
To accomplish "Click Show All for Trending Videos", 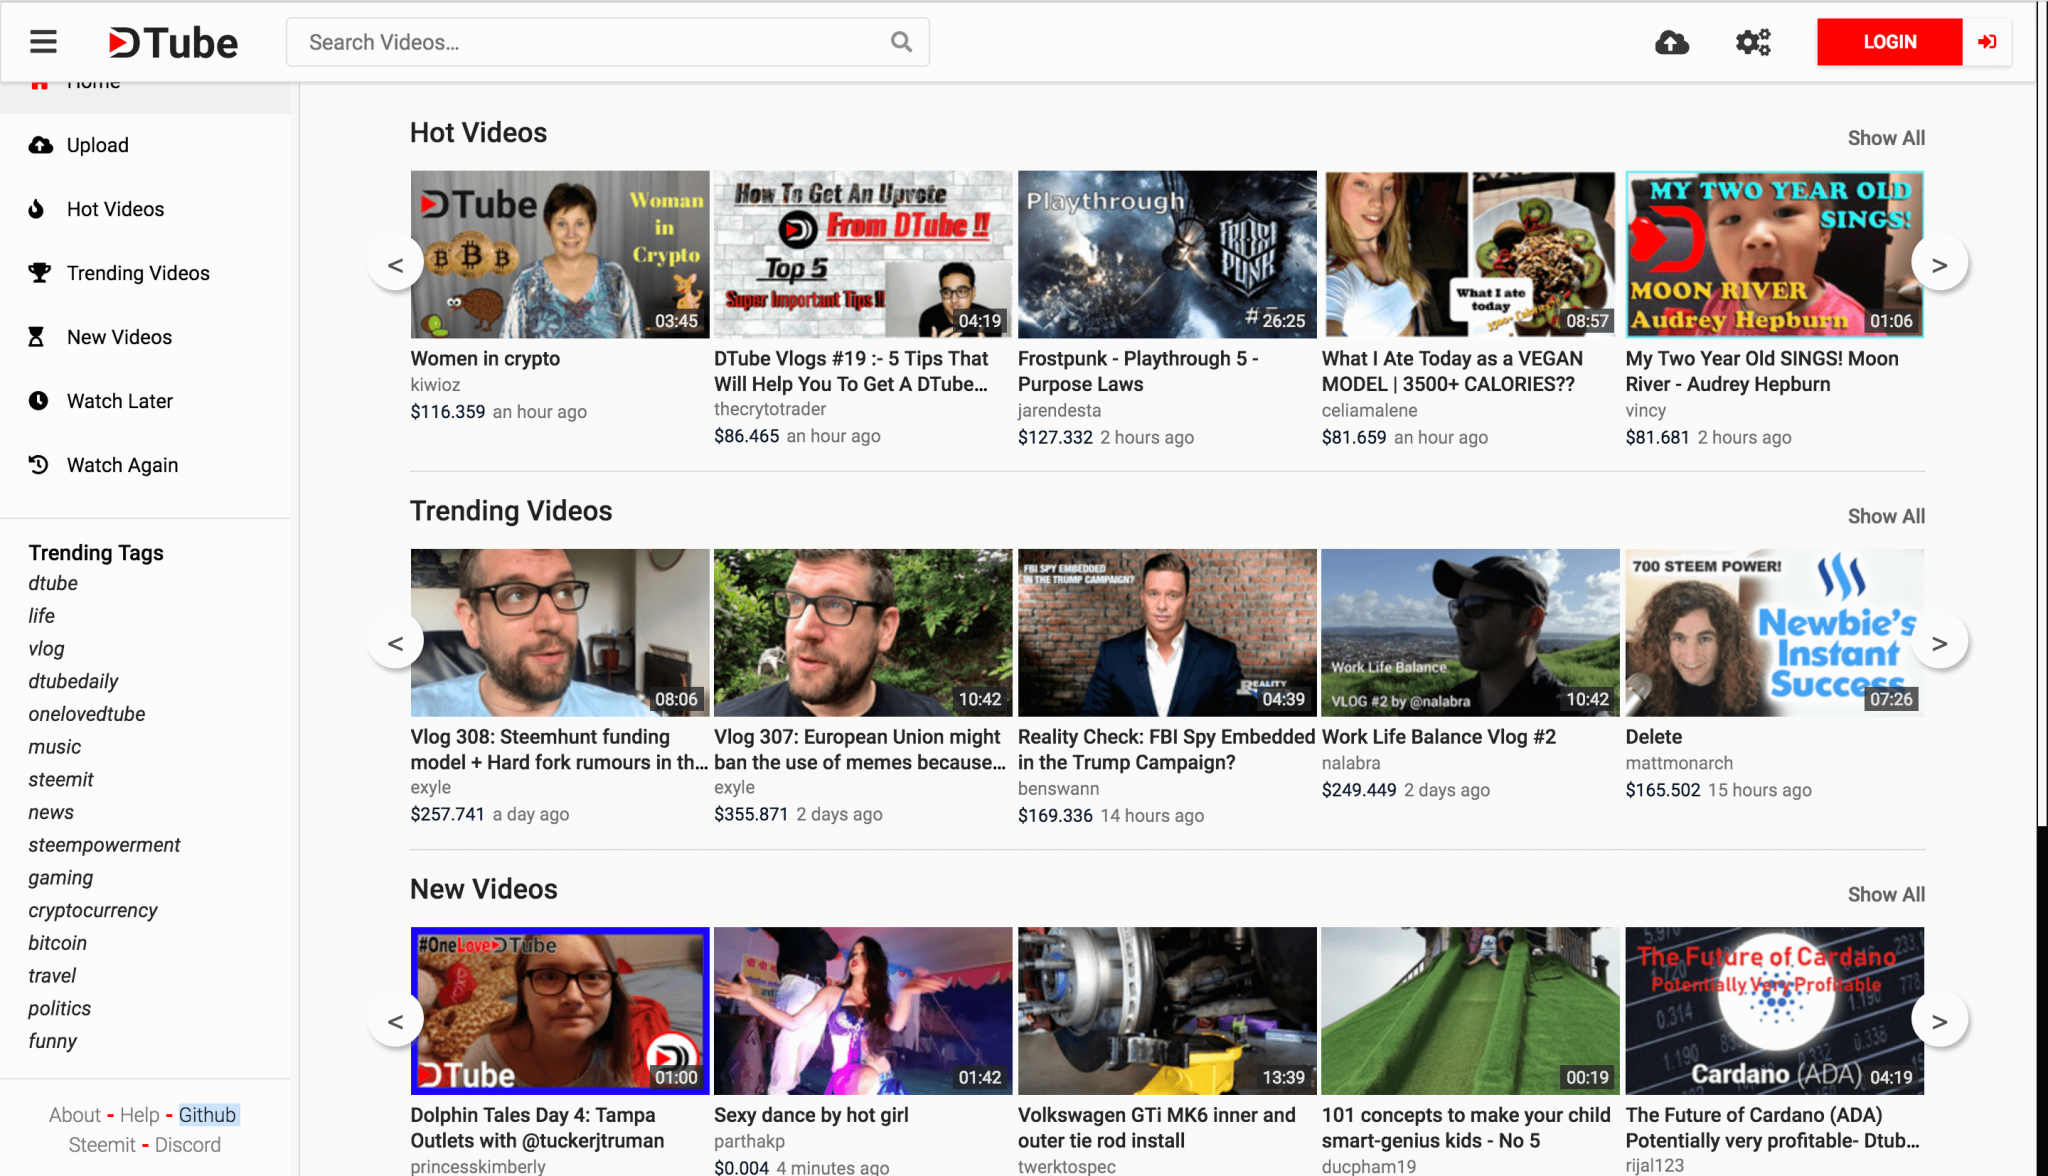I will pyautogui.click(x=1886, y=516).
